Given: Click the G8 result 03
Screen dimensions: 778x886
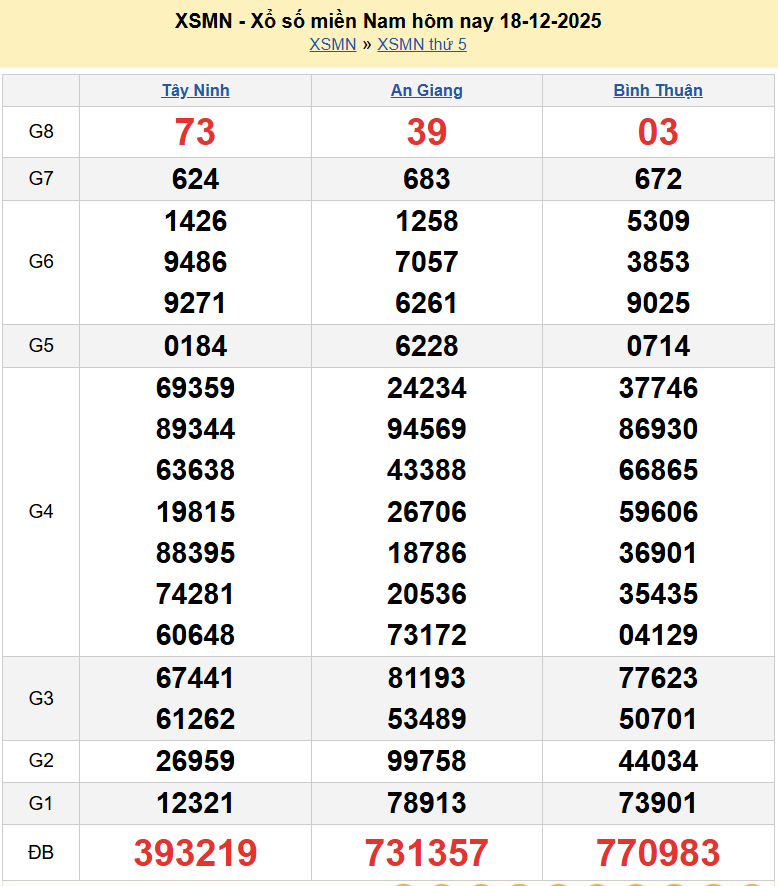Looking at the screenshot, I should tap(657, 132).
